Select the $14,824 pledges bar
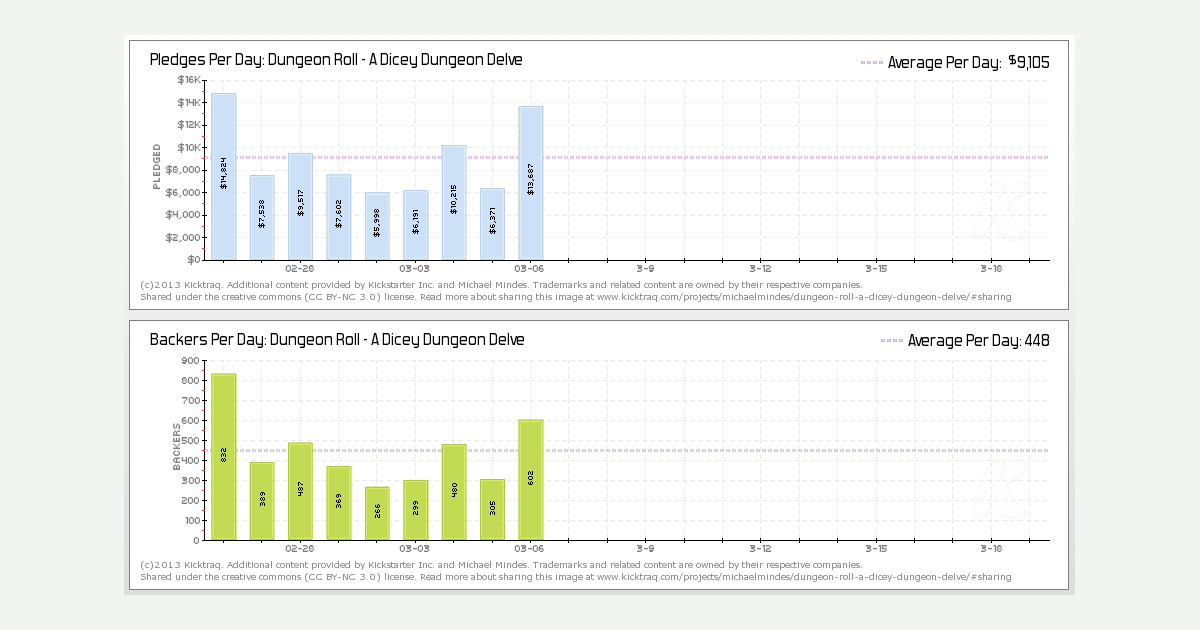This screenshot has width=1200, height=630. (224, 176)
